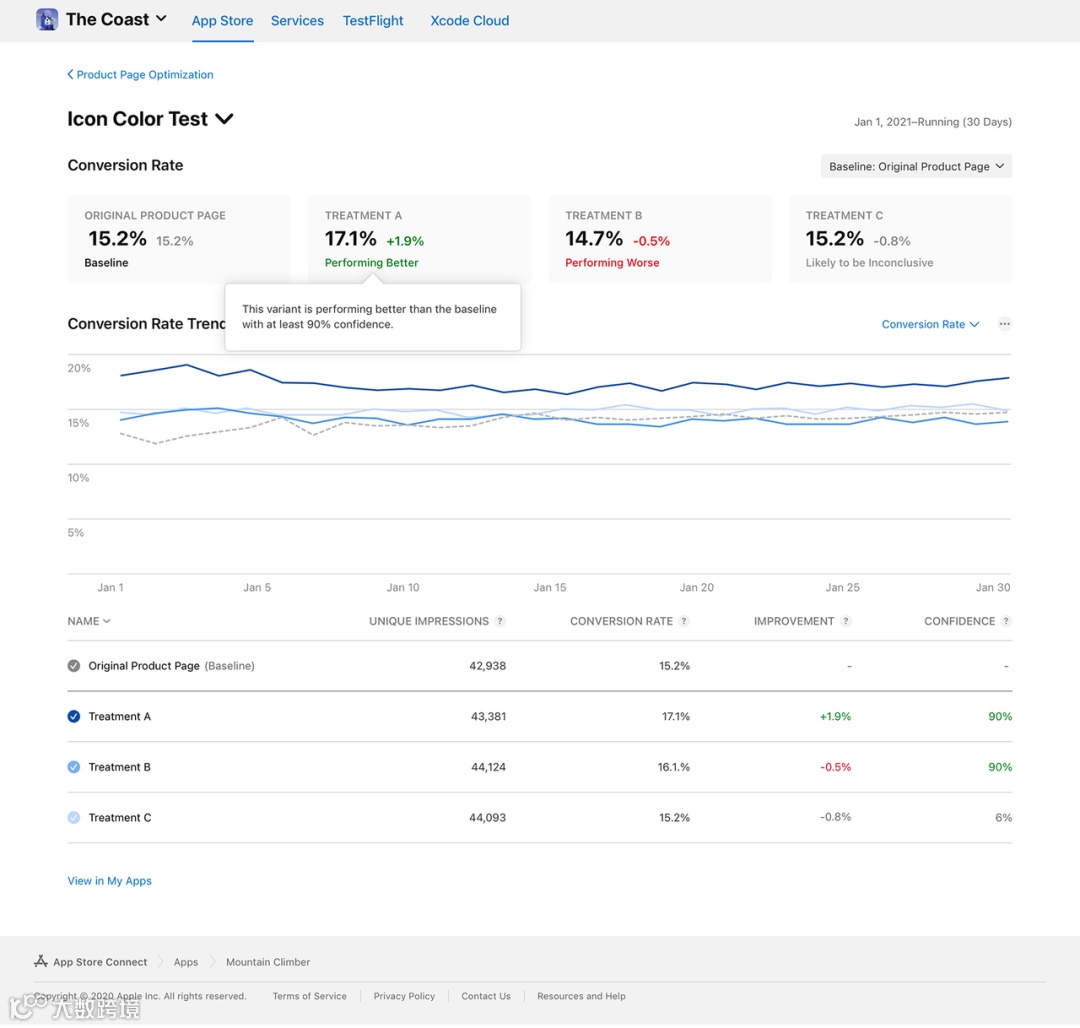Open the Conversion Rate metric dropdown
The image size is (1080, 1028).
tap(930, 324)
